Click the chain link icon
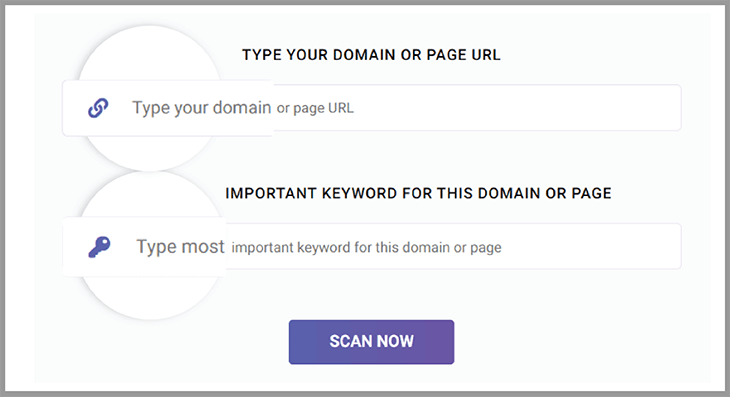This screenshot has height=397, width=730. point(98,108)
